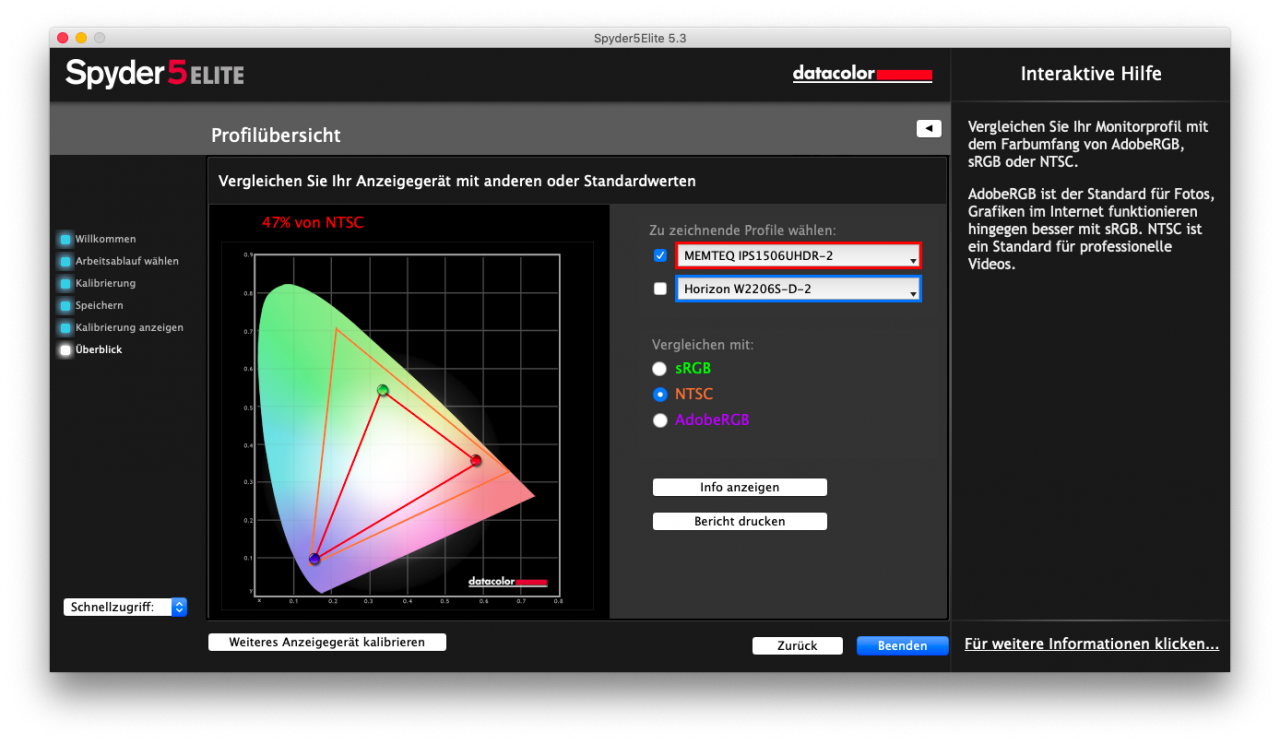Image resolution: width=1280 pixels, height=744 pixels.
Task: Click the Überblick step indicator icon
Action: click(66, 350)
